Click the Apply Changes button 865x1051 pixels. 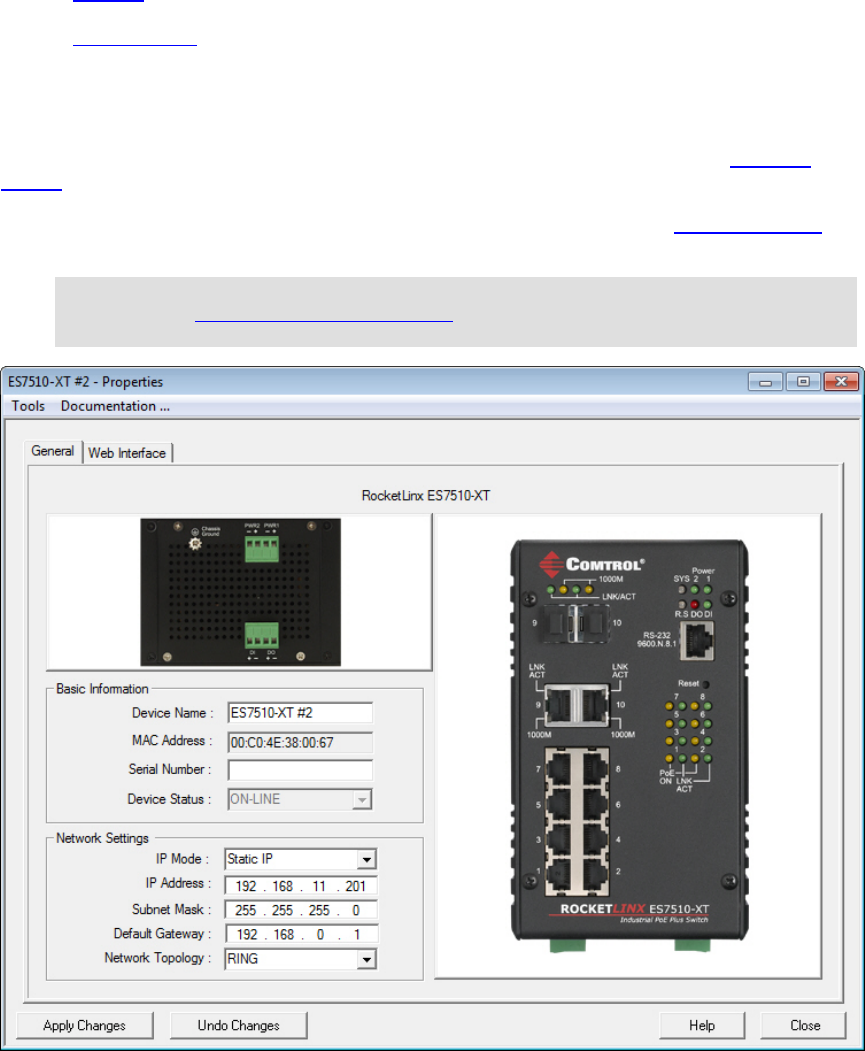[x=84, y=1026]
